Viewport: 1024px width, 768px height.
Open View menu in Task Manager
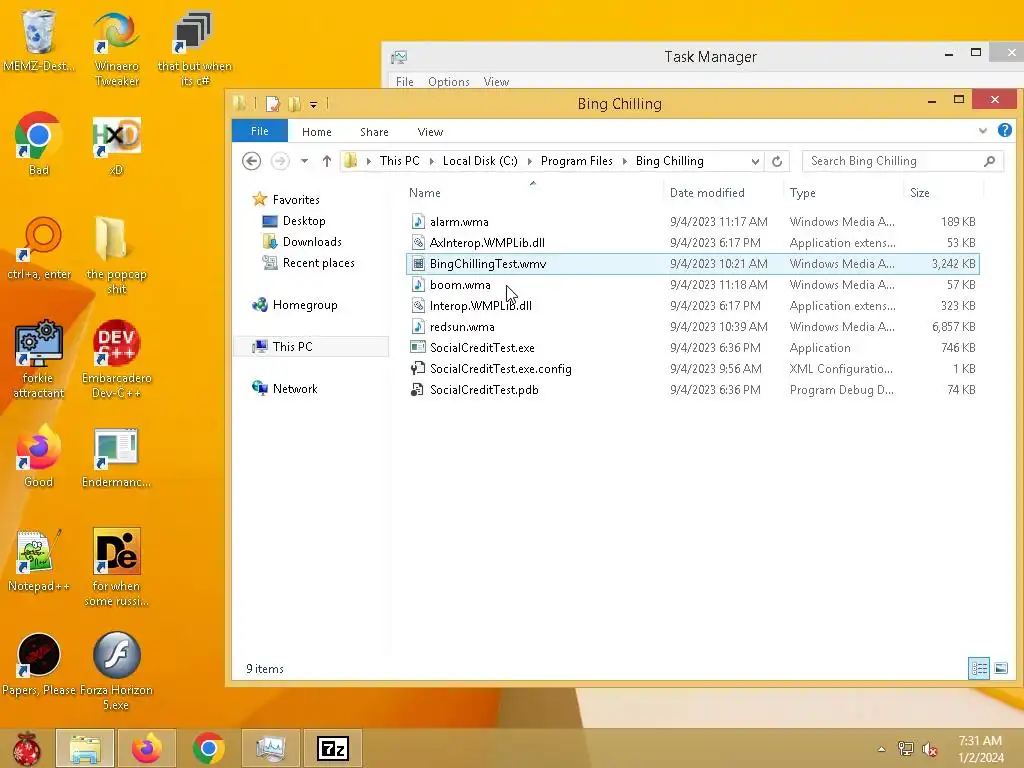496,82
